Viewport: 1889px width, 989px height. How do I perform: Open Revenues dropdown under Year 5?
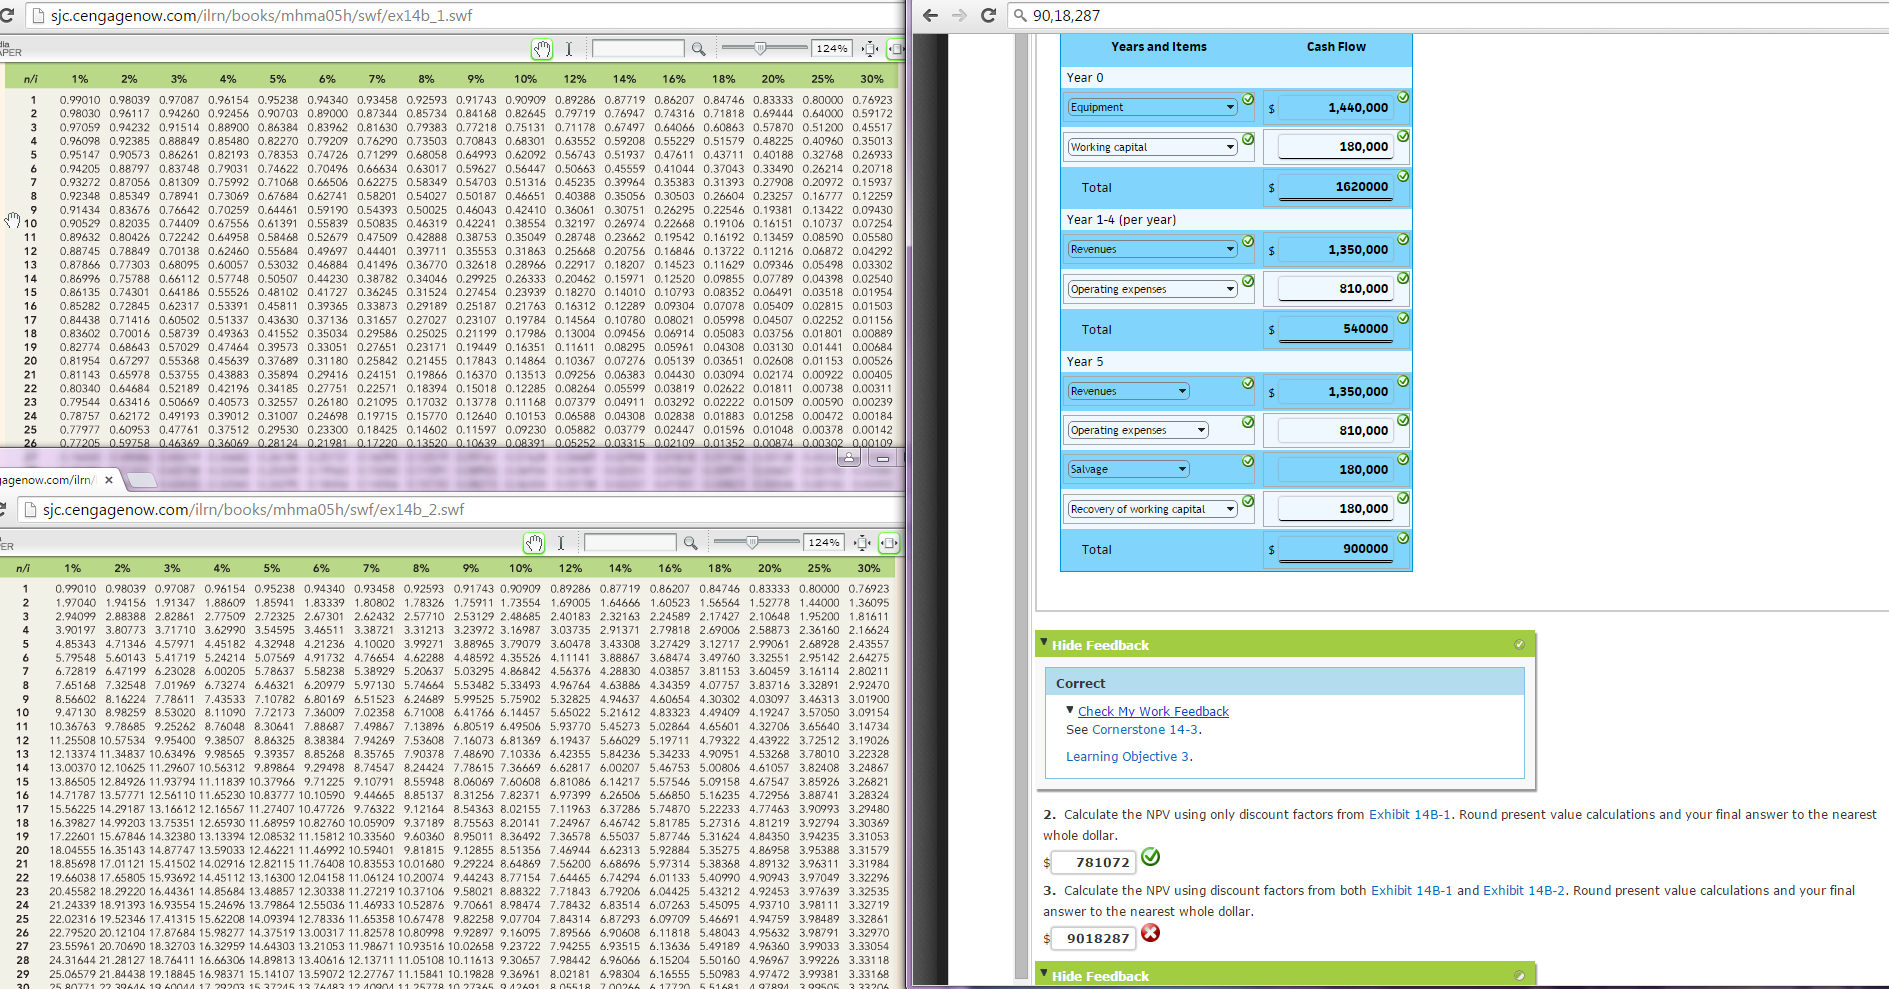pos(1129,391)
